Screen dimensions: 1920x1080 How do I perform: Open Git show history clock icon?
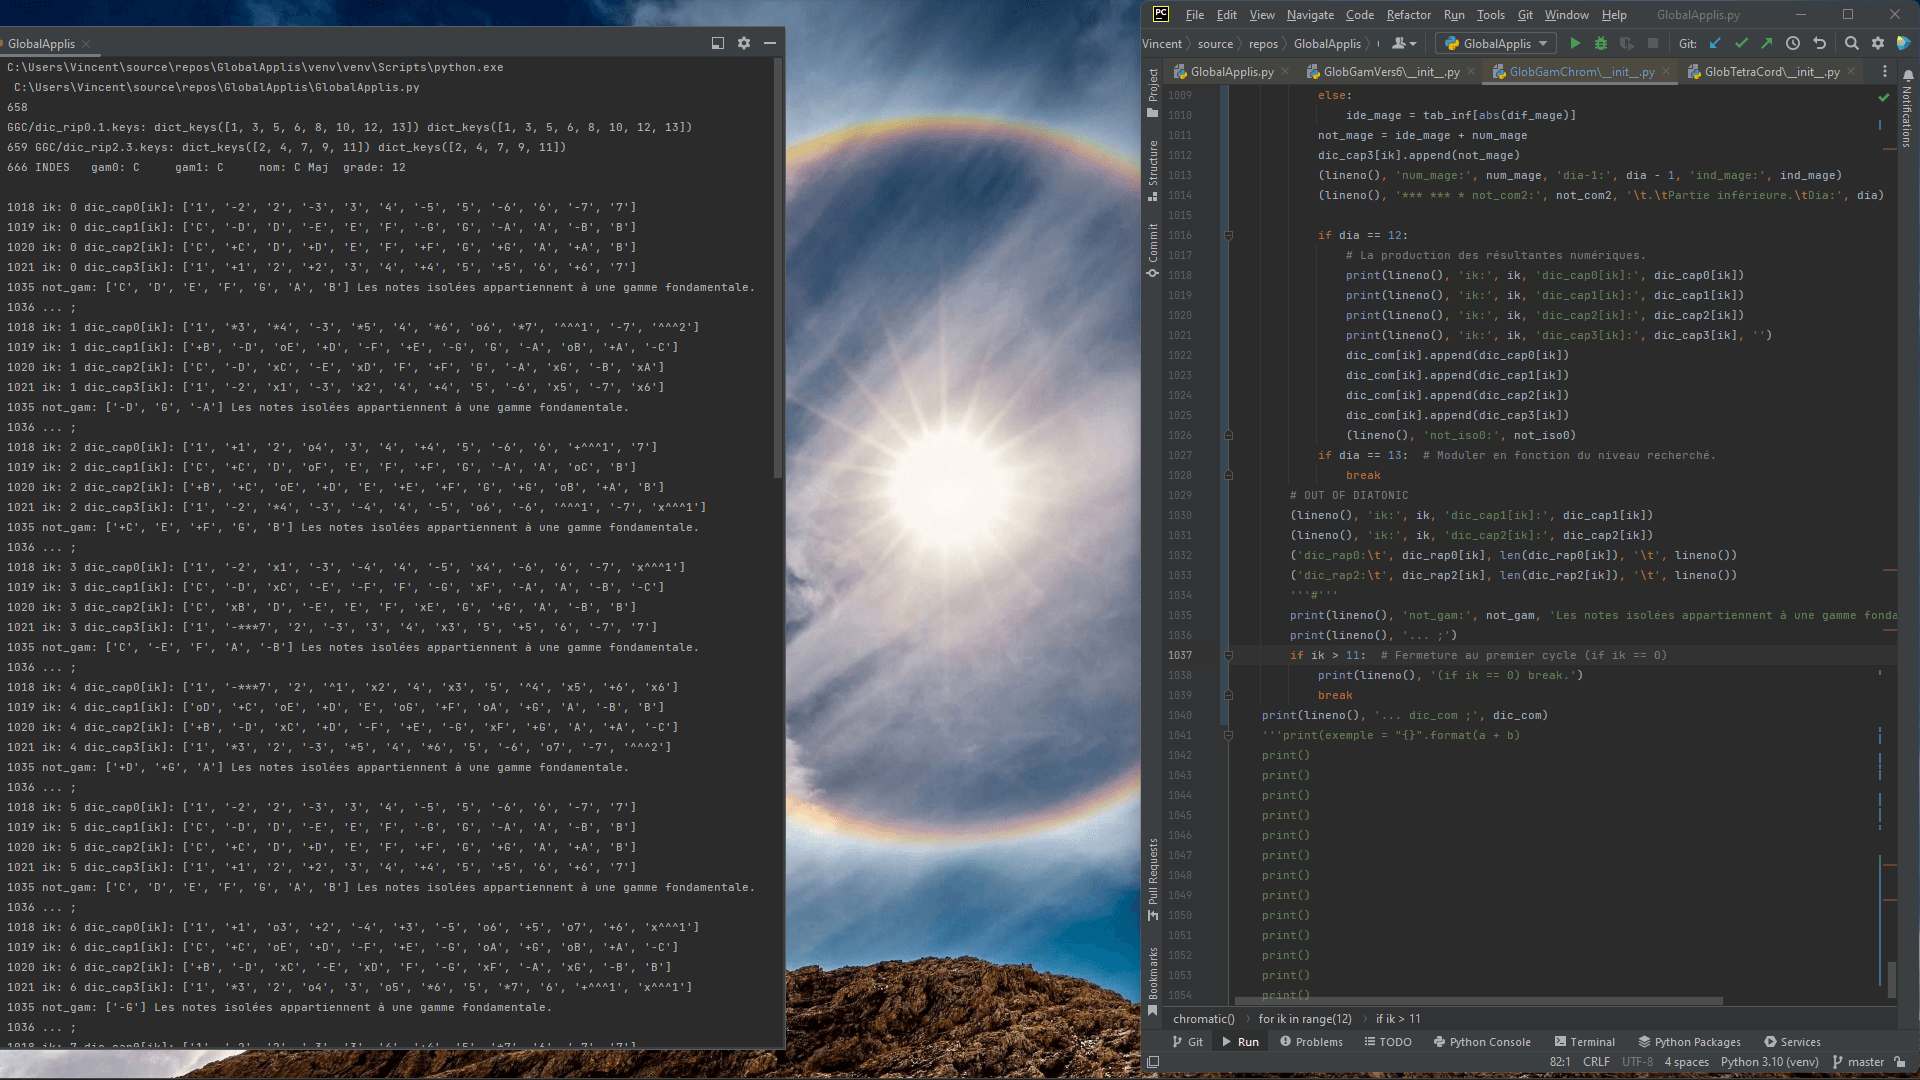1793,44
